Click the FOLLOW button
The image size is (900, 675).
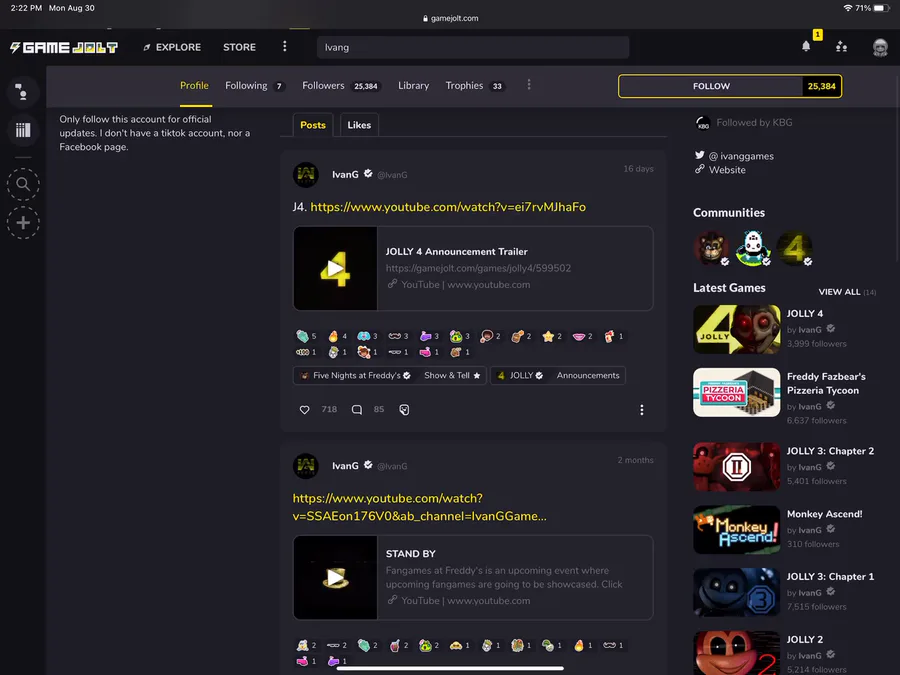tap(711, 86)
